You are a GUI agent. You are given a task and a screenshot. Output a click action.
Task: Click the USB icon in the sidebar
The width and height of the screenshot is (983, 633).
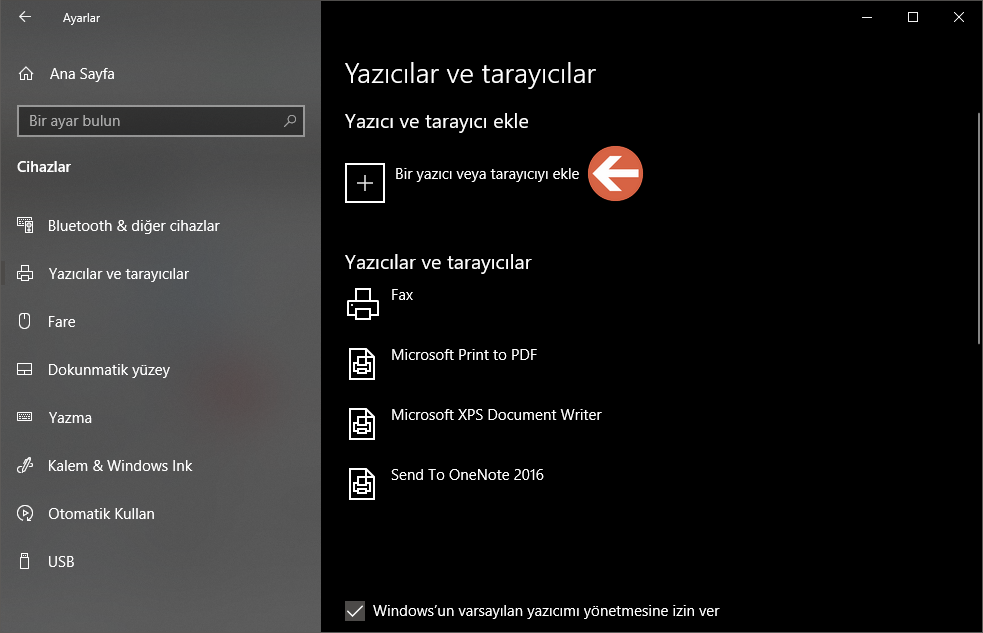coord(24,561)
